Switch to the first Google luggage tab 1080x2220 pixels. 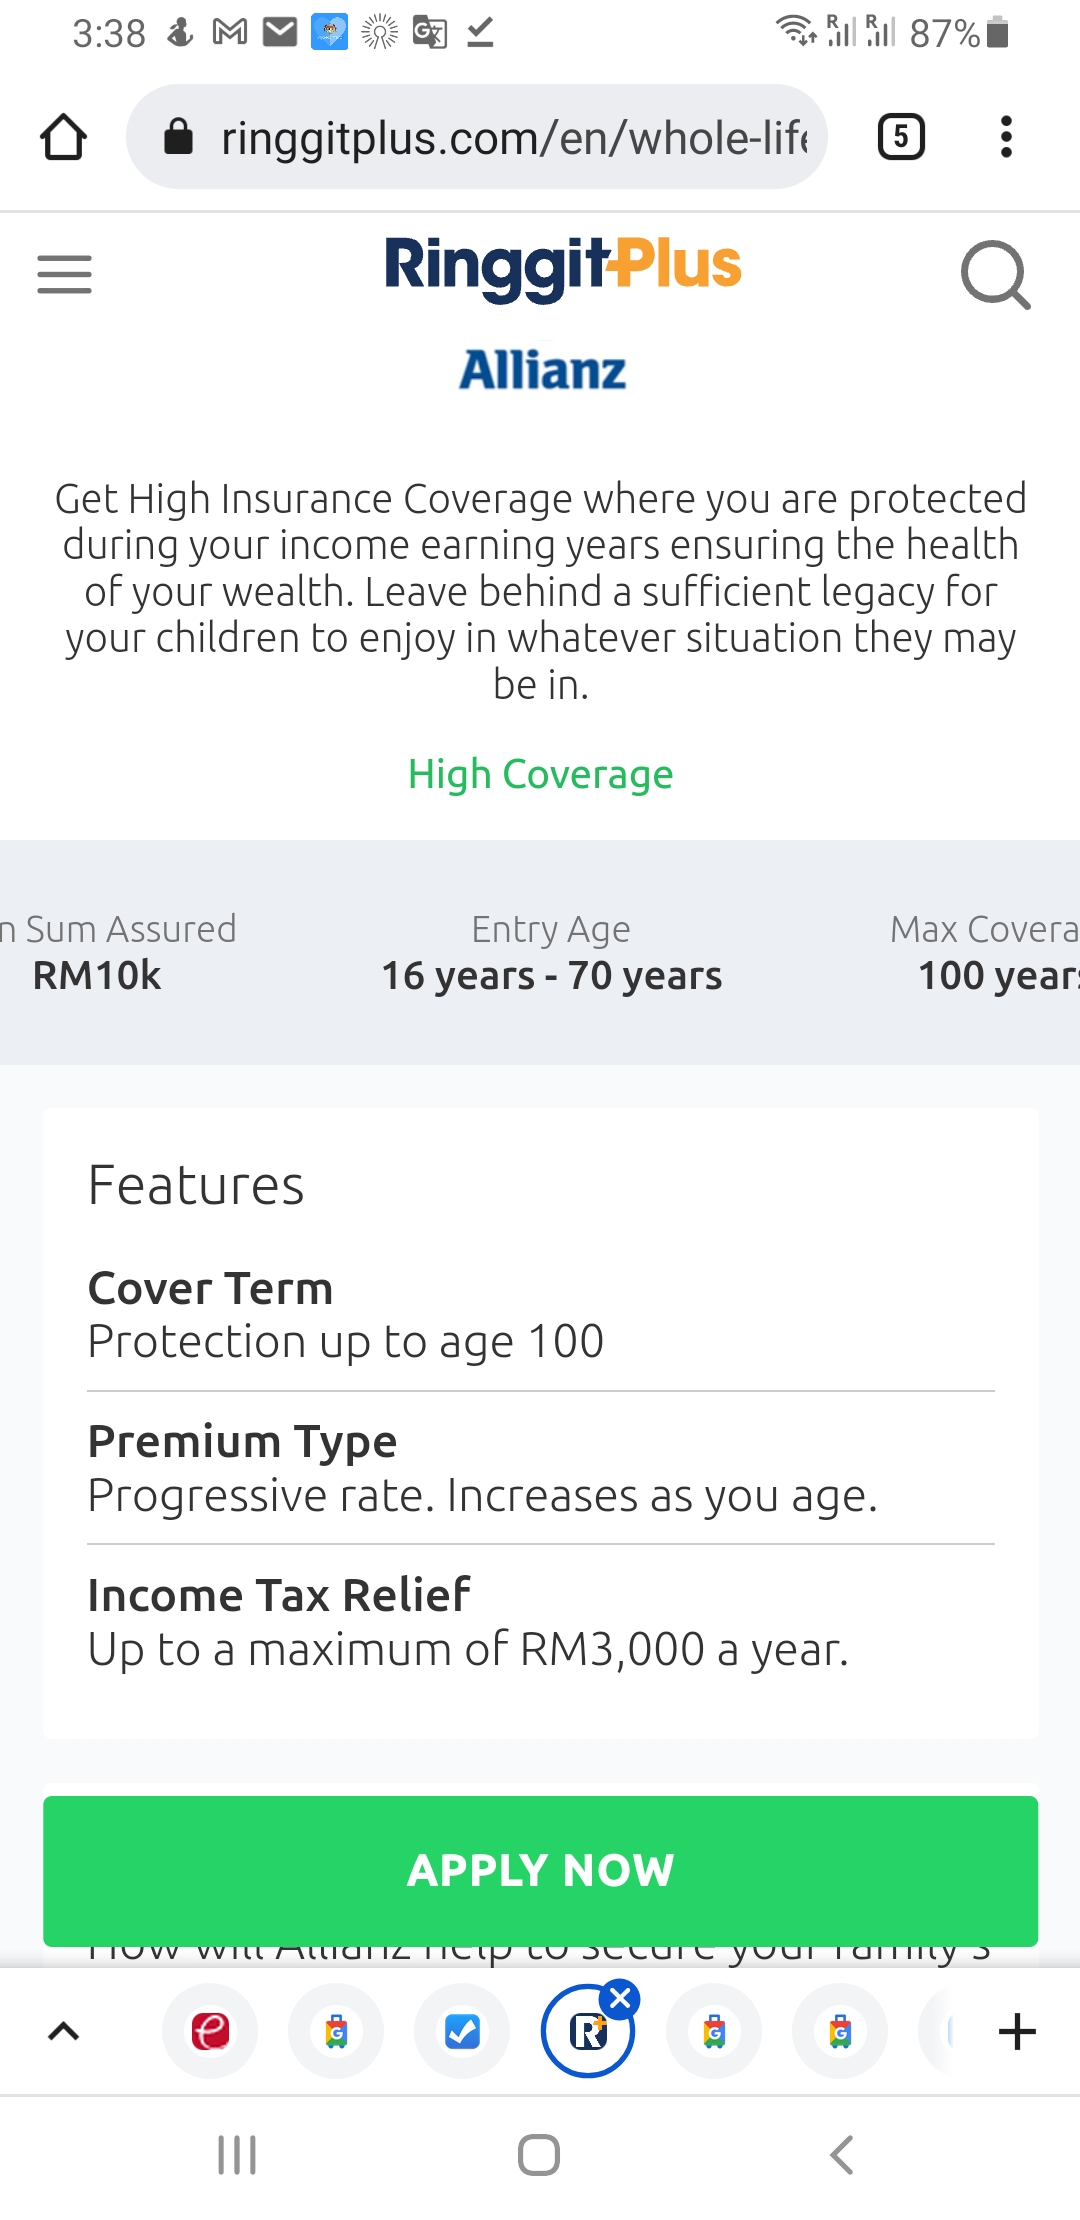pyautogui.click(x=336, y=2032)
